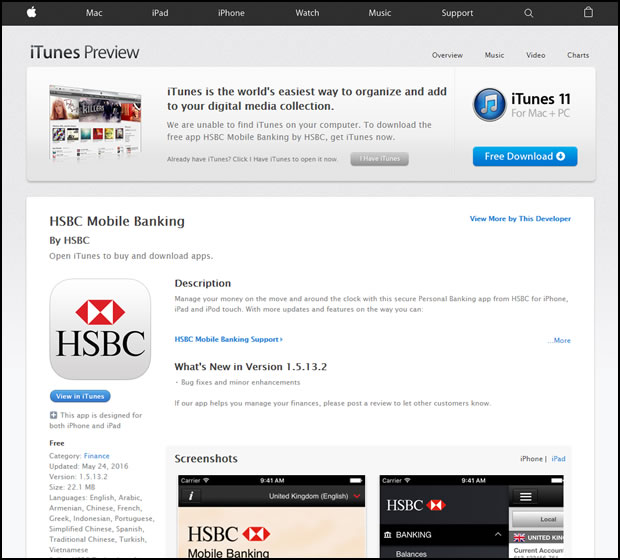Click the hamburger menu icon in second screenshot
This screenshot has width=620, height=560.
(x=525, y=496)
